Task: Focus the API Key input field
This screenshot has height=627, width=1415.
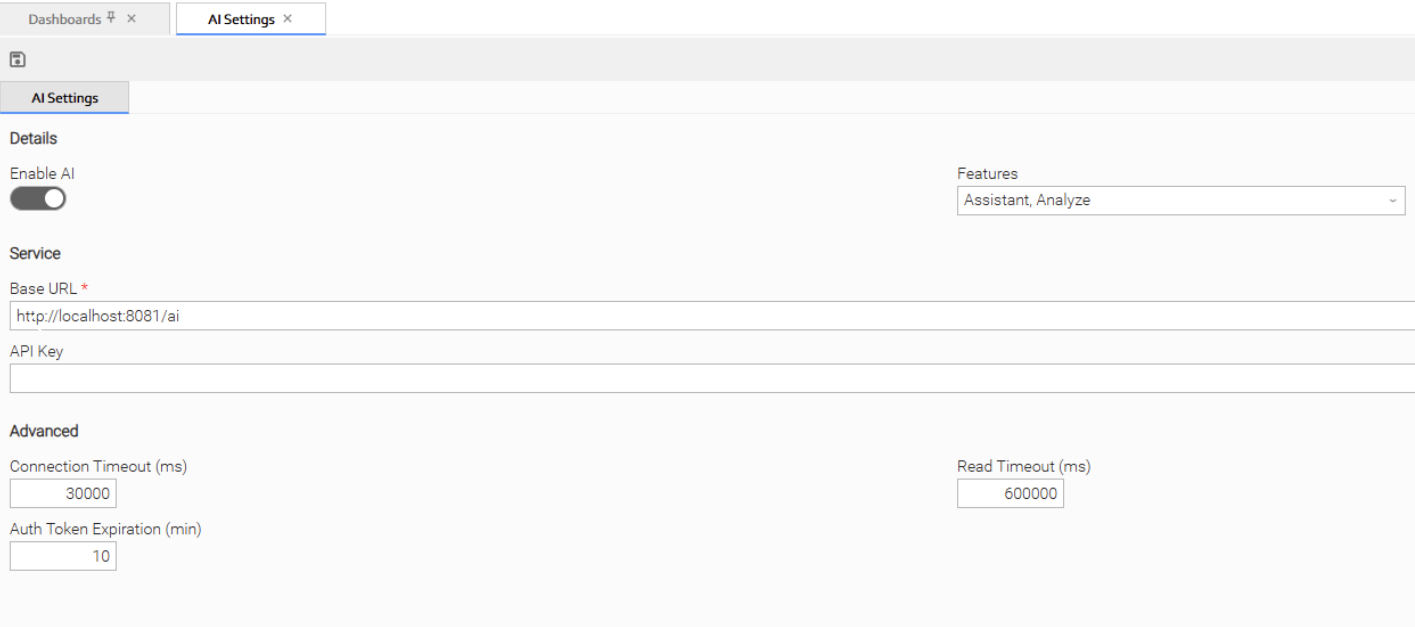Action: 700,379
